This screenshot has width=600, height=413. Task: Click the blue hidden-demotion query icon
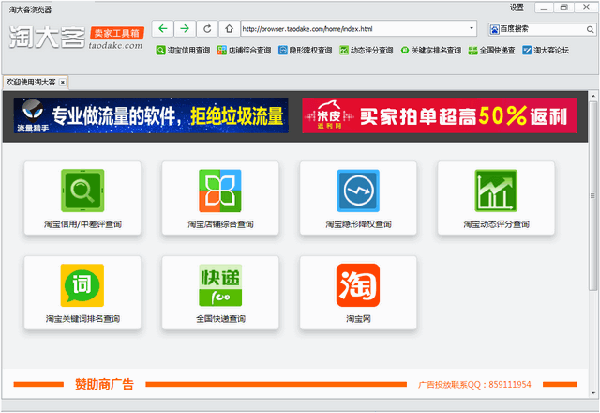tap(358, 191)
